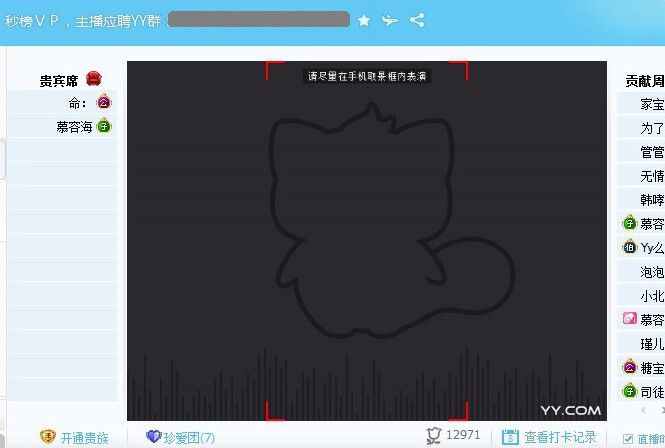Click the dark video player area

tap(367, 241)
